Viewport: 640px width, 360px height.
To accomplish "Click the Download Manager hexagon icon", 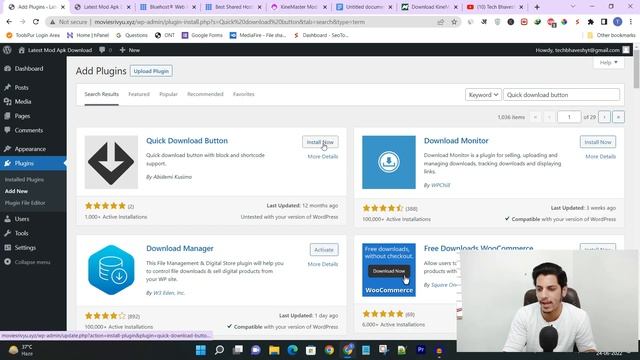I will [x=111, y=270].
